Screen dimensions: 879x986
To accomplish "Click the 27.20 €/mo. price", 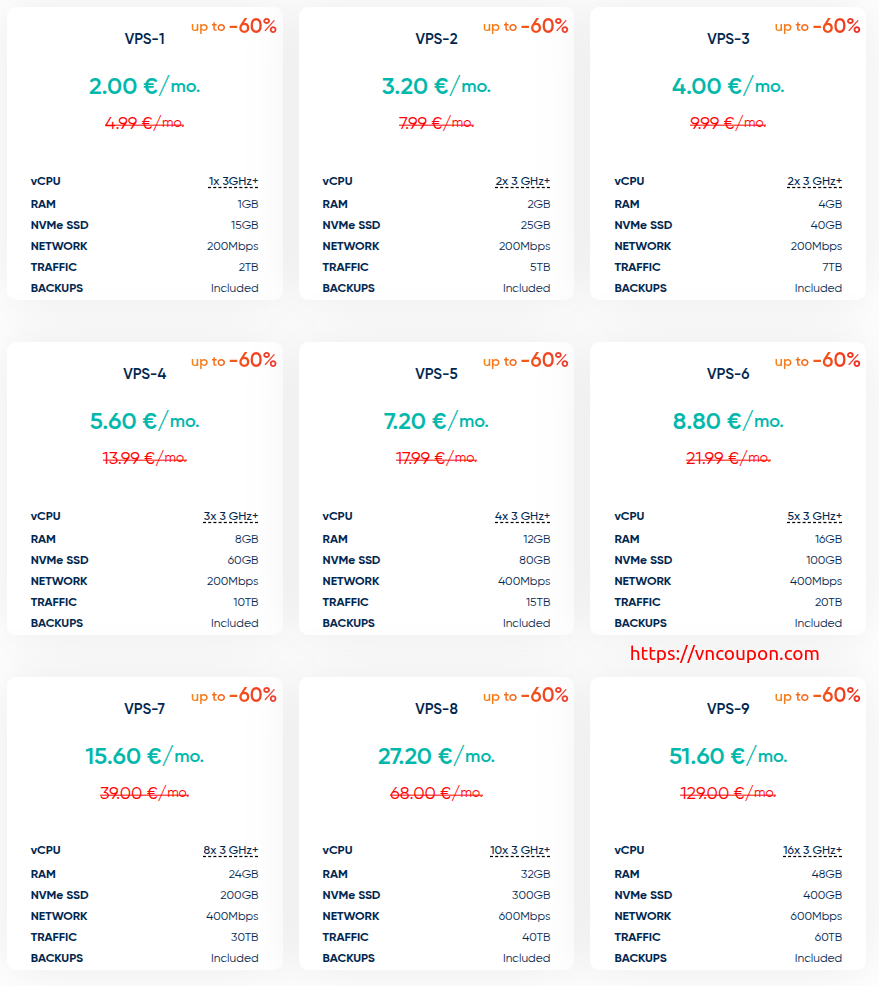I will pyautogui.click(x=436, y=756).
